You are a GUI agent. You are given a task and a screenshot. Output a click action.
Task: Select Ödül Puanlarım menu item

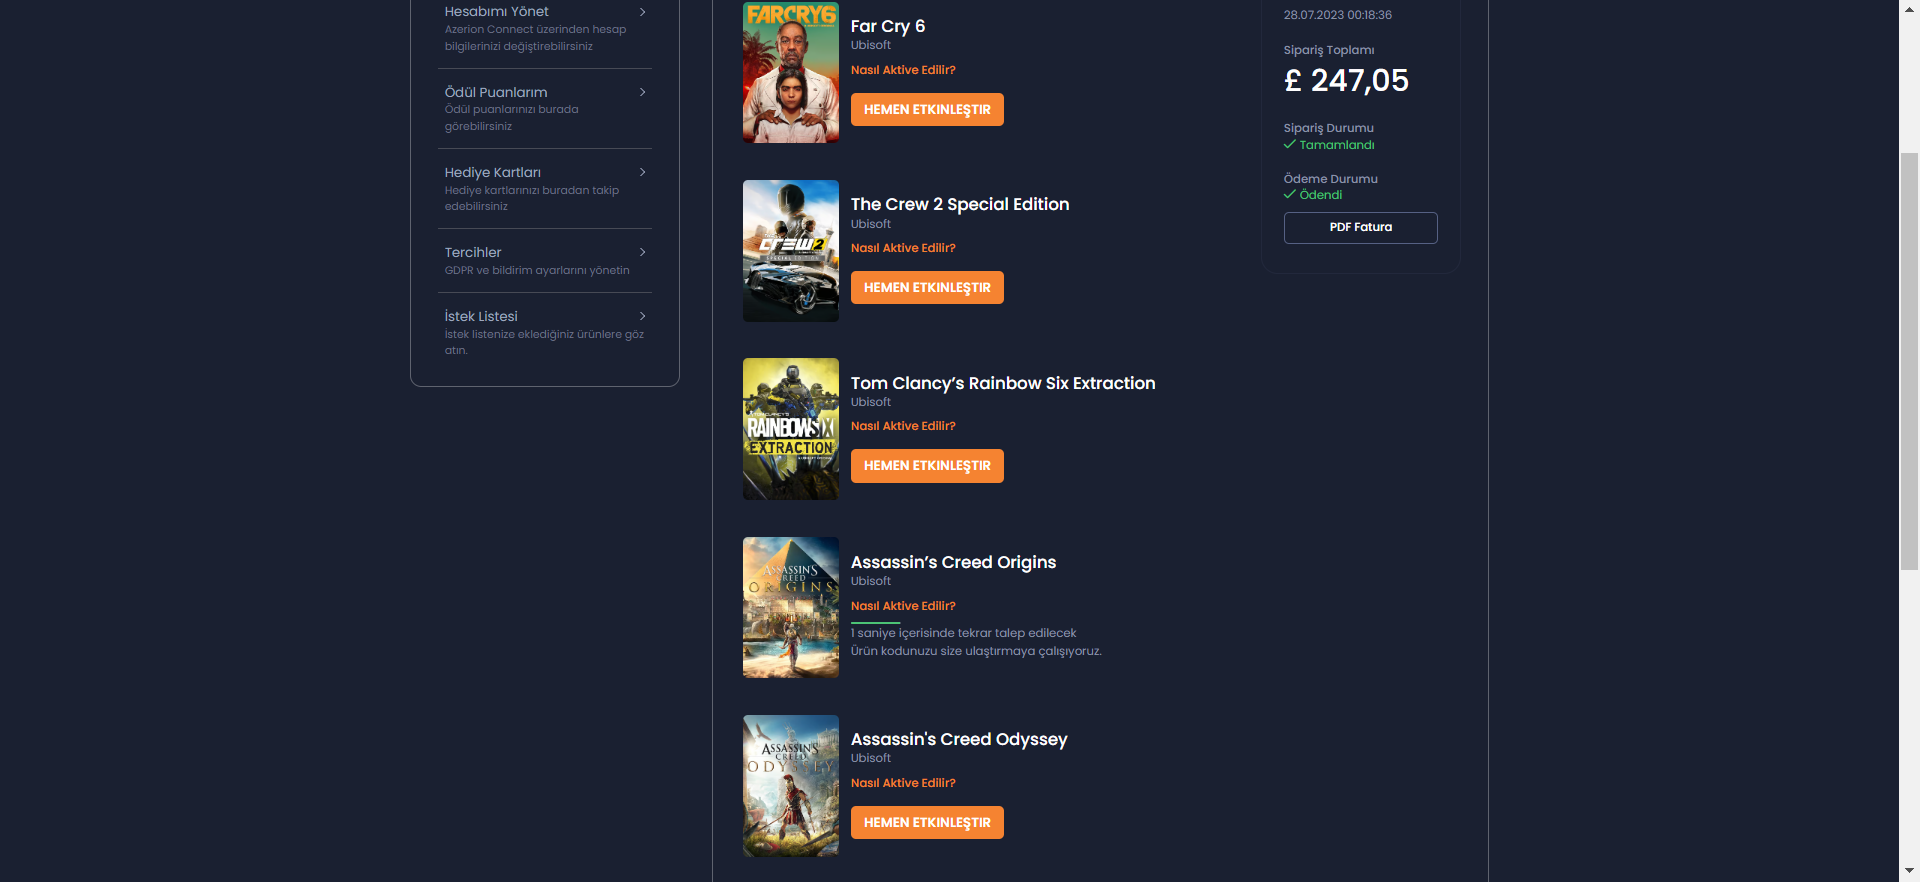[x=545, y=109]
